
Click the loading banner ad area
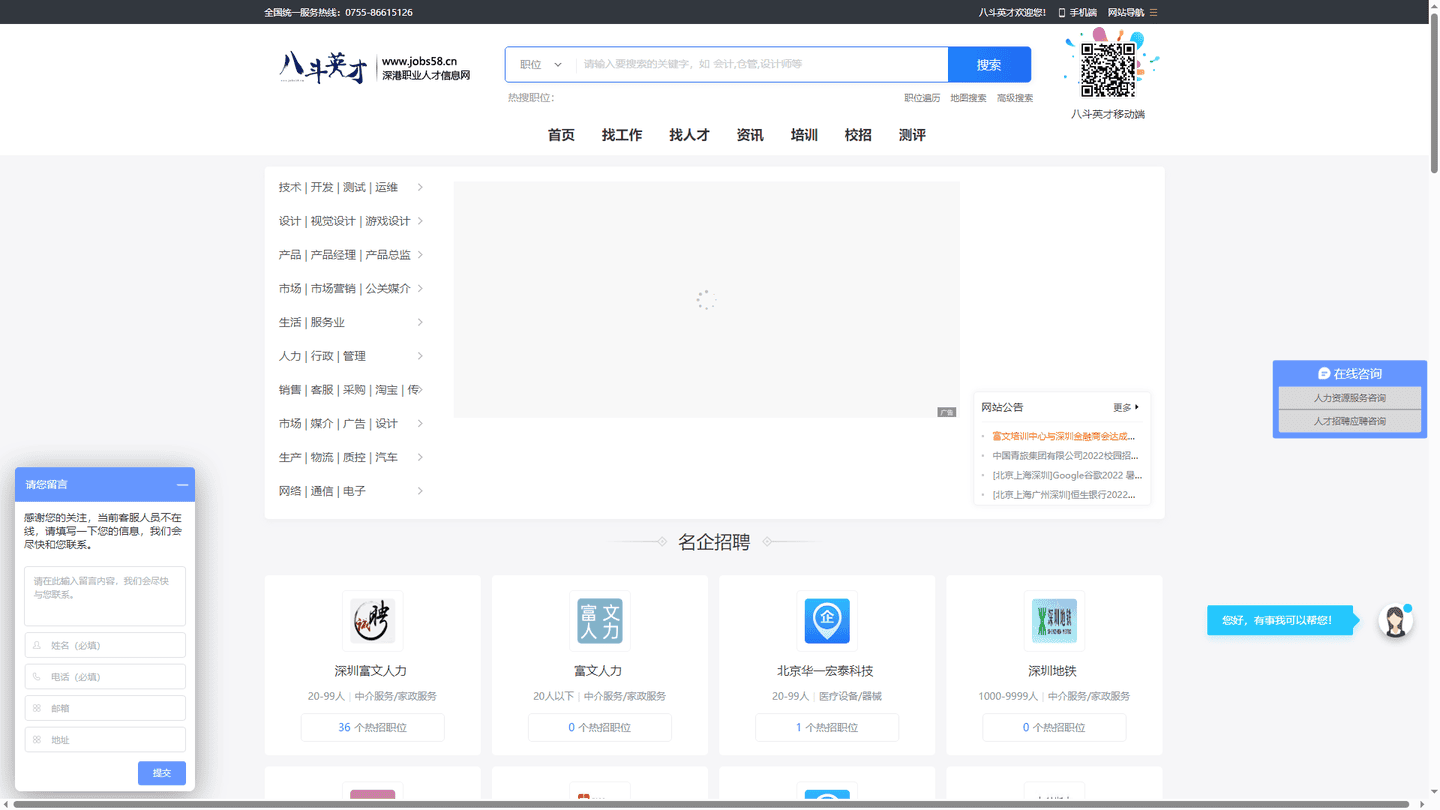coord(707,299)
